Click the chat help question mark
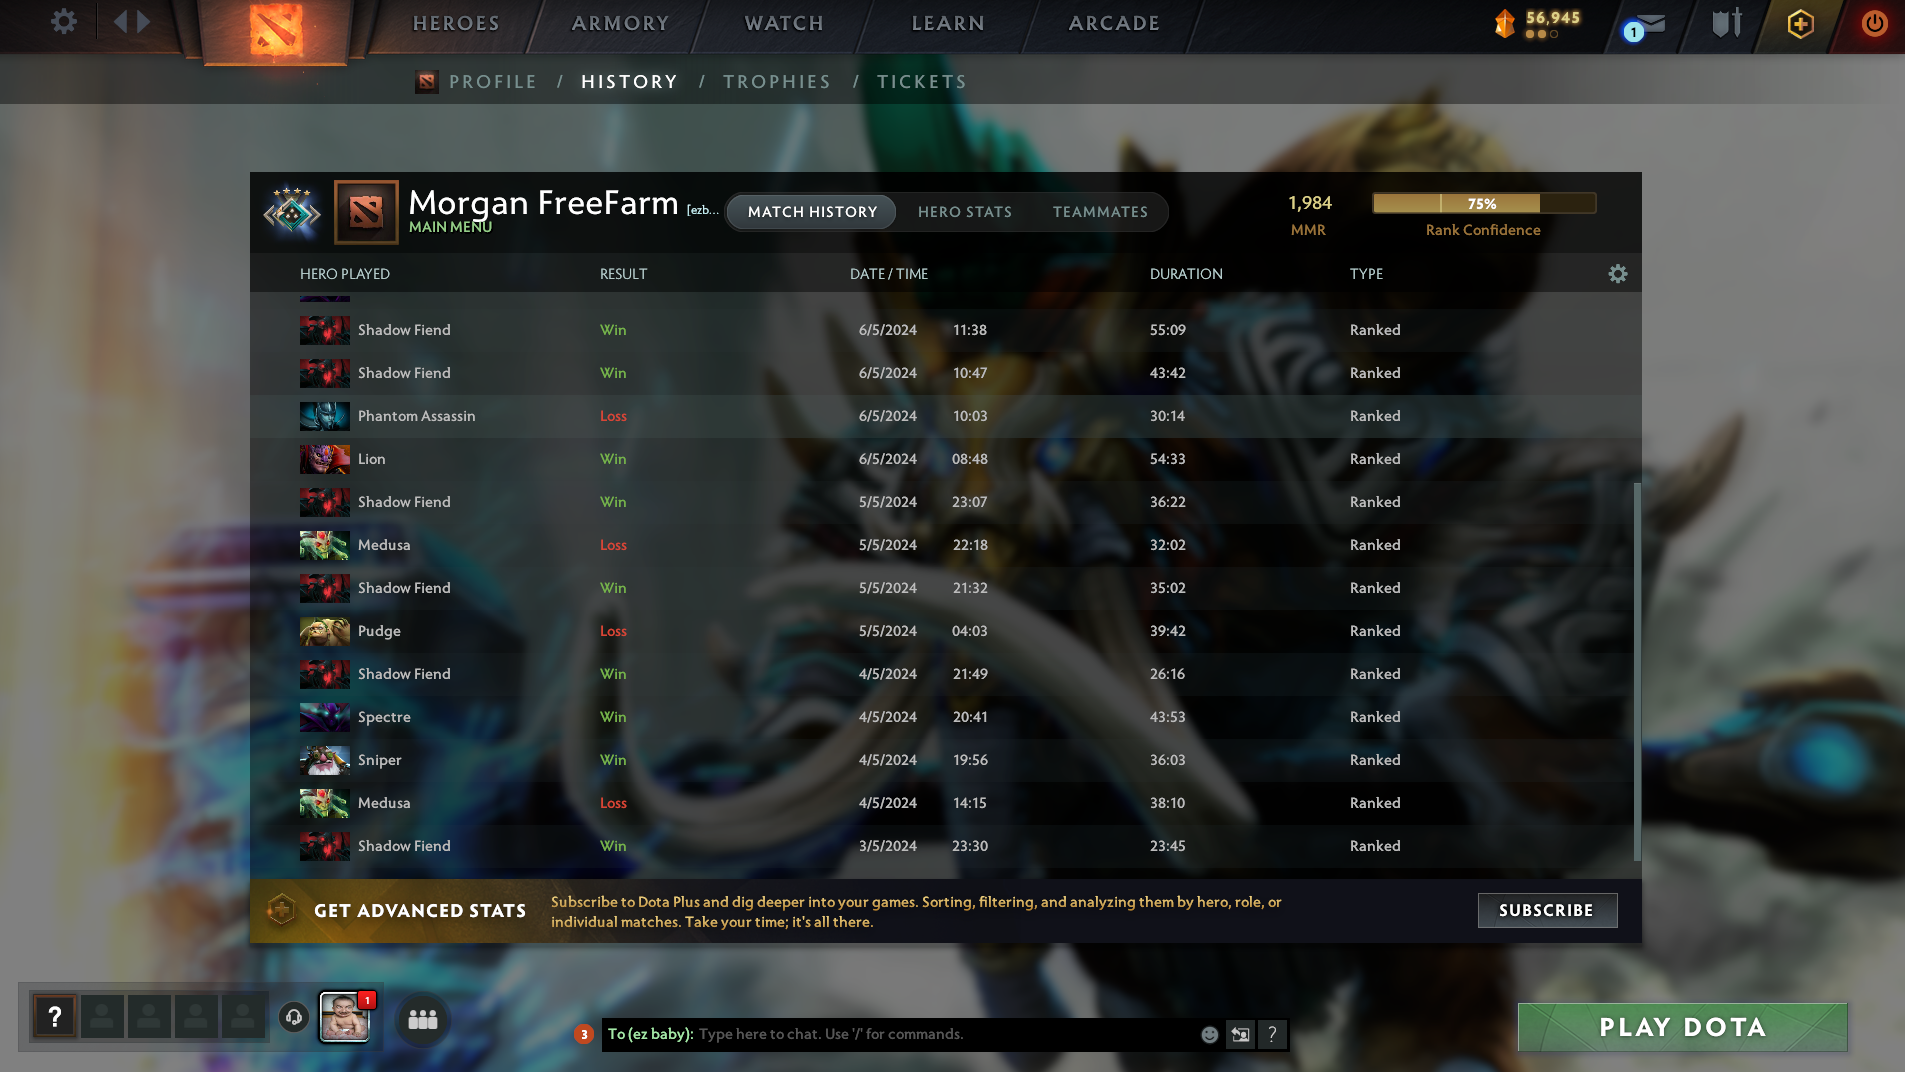This screenshot has height=1072, width=1905. 1272,1035
